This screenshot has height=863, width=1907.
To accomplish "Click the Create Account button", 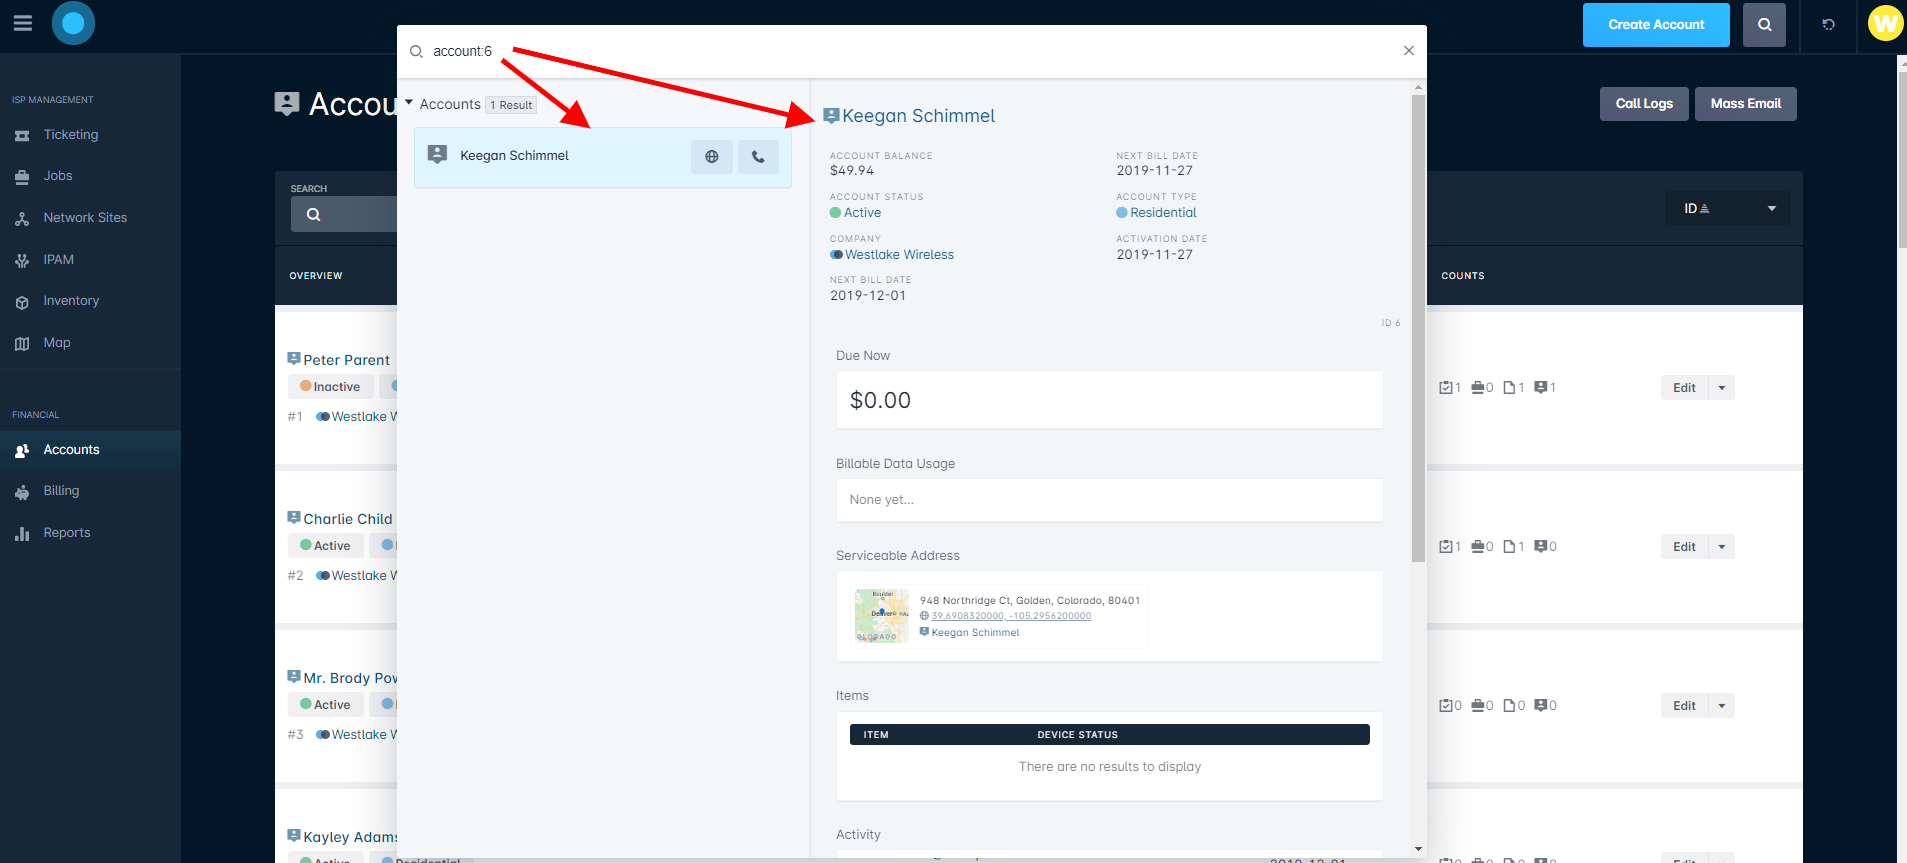I will (1656, 25).
